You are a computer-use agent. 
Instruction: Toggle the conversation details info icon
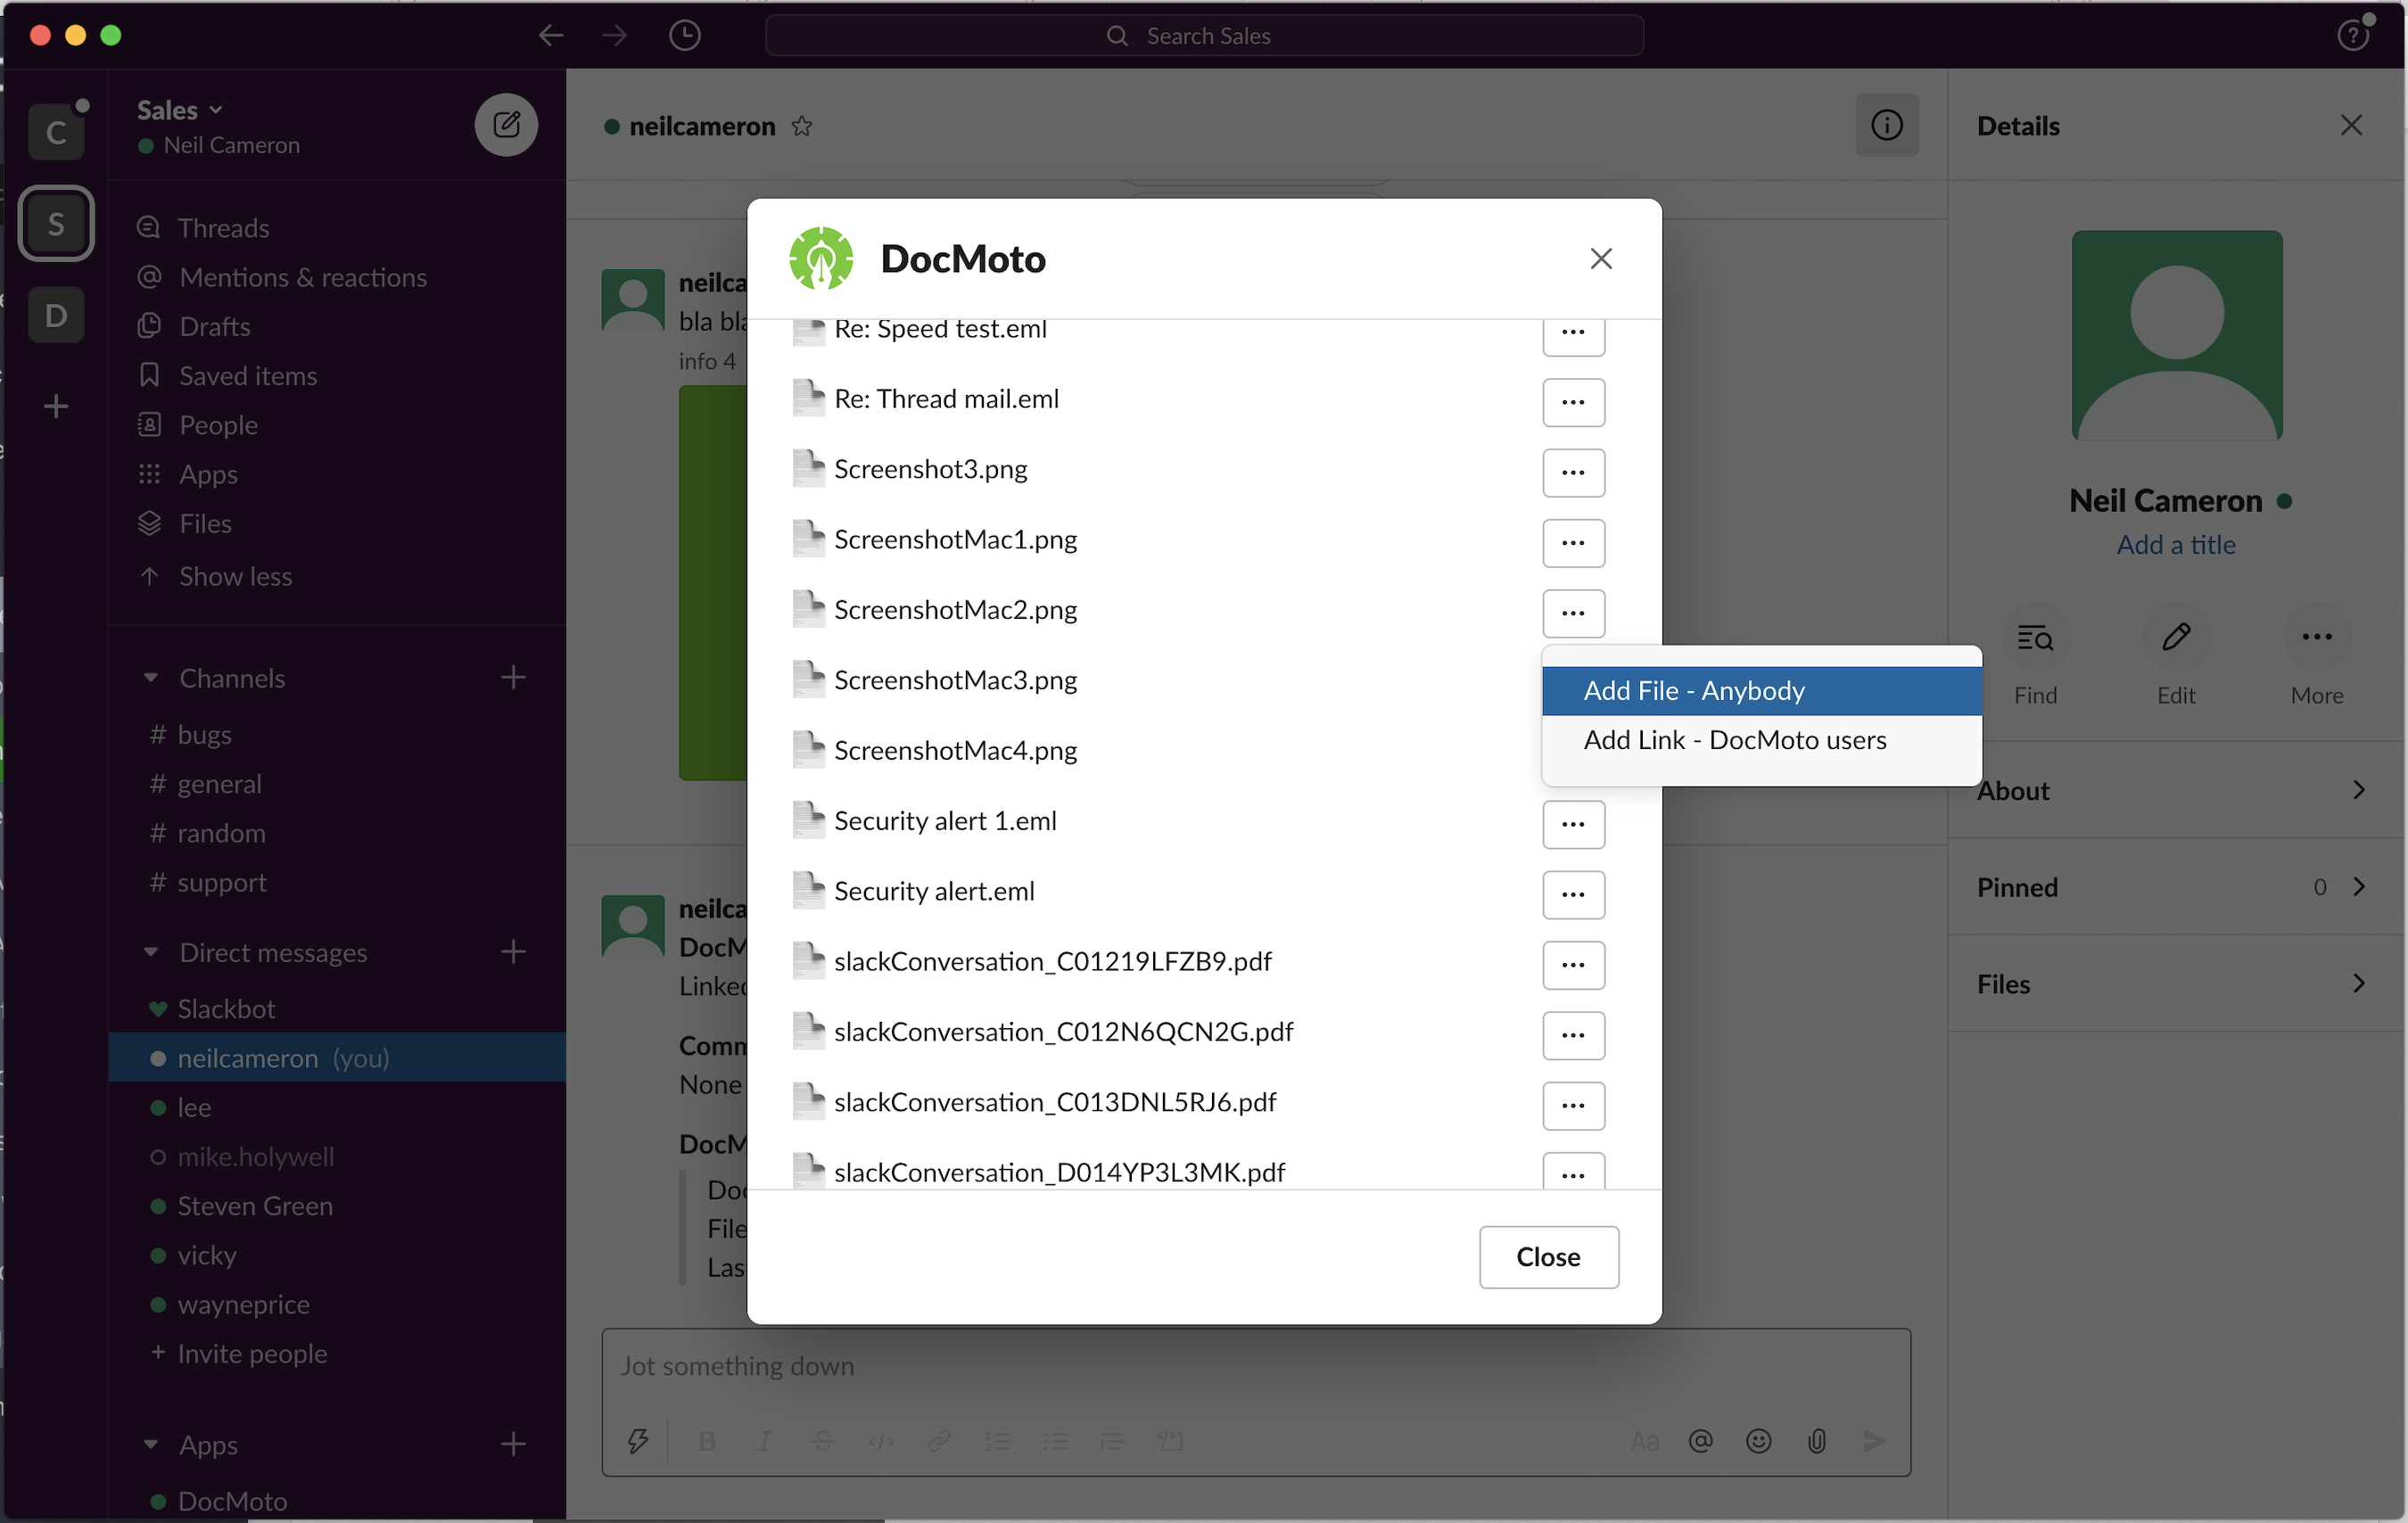pos(1886,125)
